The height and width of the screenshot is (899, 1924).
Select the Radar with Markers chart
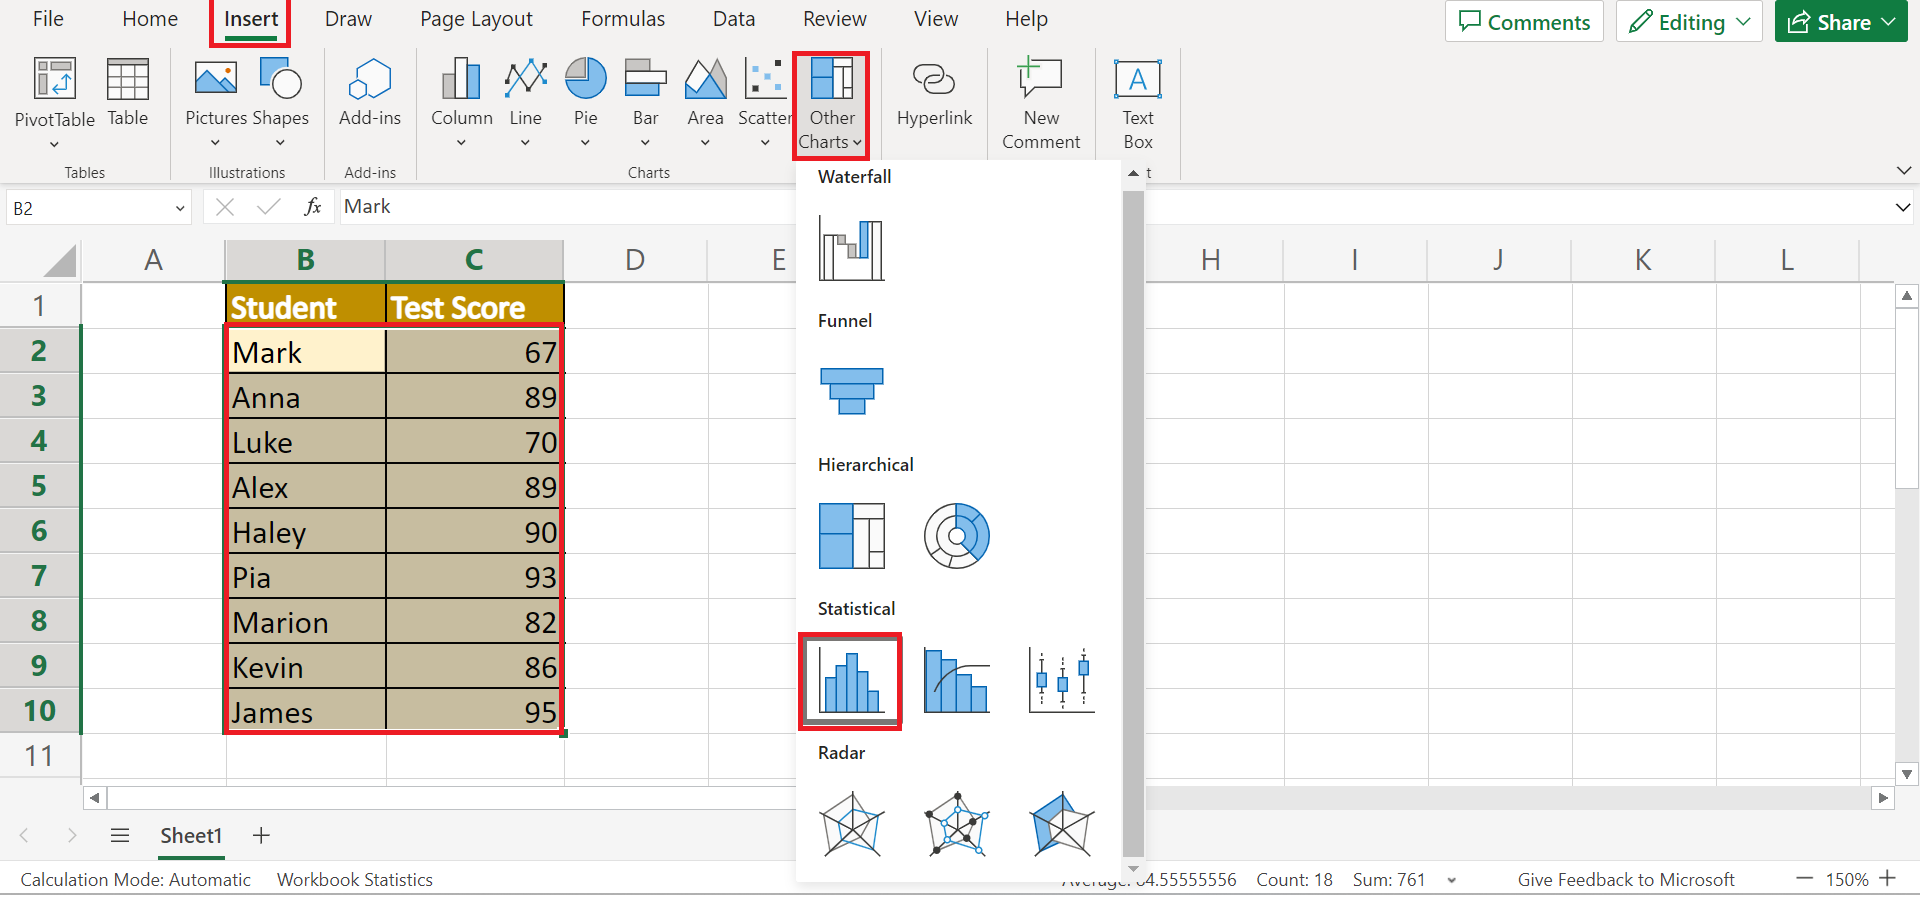(956, 824)
